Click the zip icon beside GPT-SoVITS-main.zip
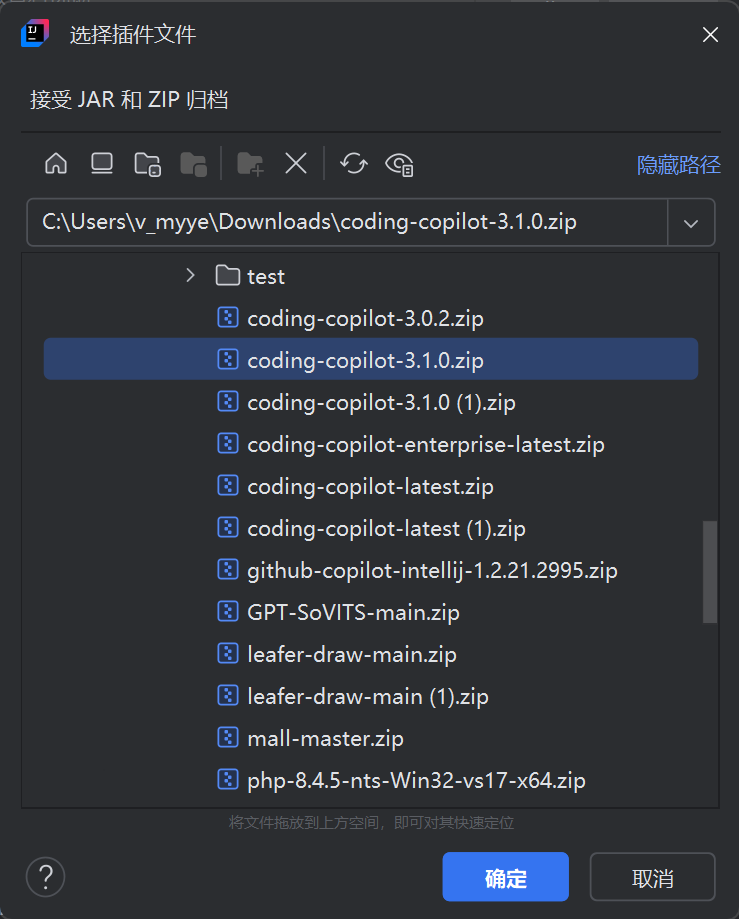The height and width of the screenshot is (919, 739). pos(227,612)
